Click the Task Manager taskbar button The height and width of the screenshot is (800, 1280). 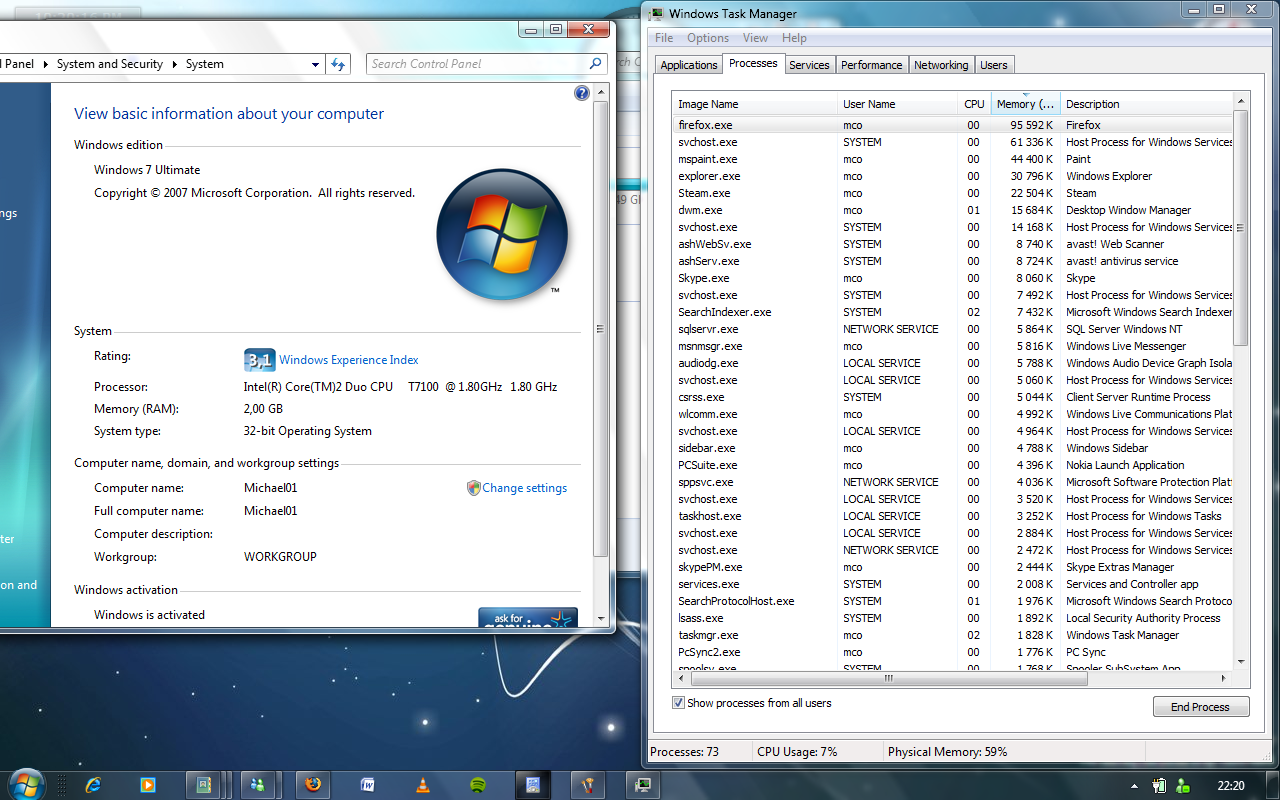pos(643,785)
